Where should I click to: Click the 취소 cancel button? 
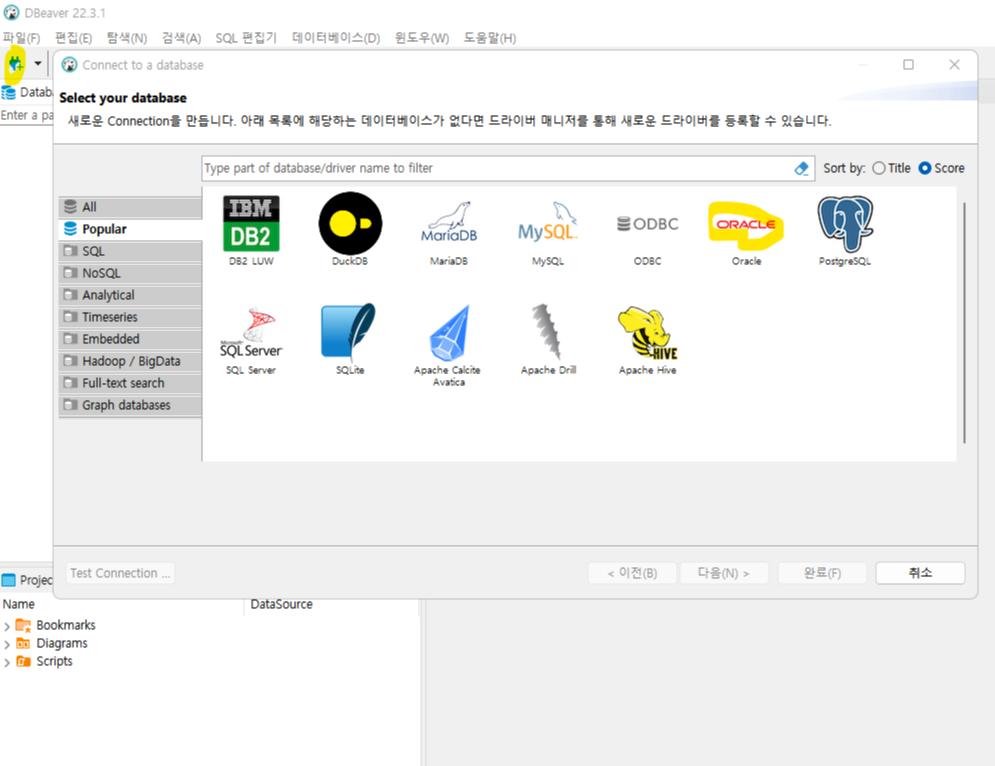tap(920, 573)
